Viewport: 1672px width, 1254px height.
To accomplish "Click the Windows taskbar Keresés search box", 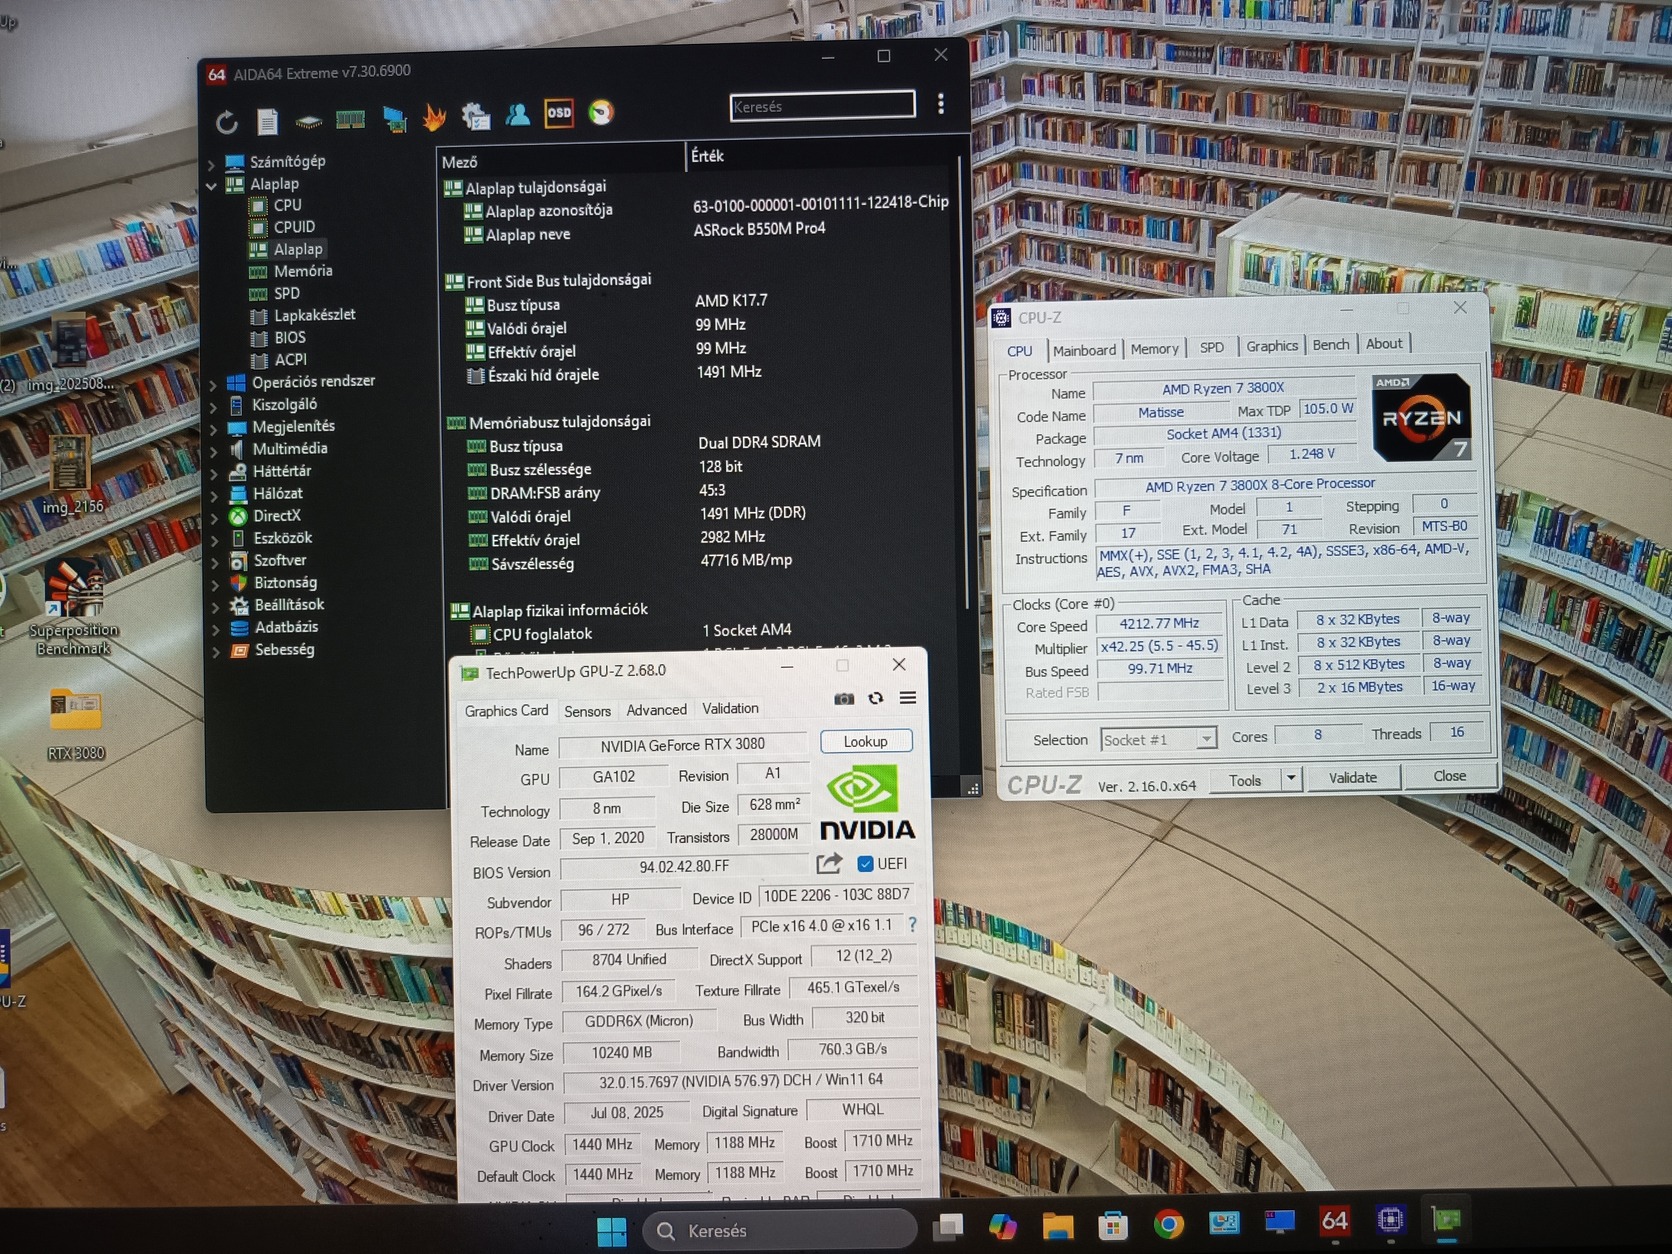I will [x=780, y=1230].
